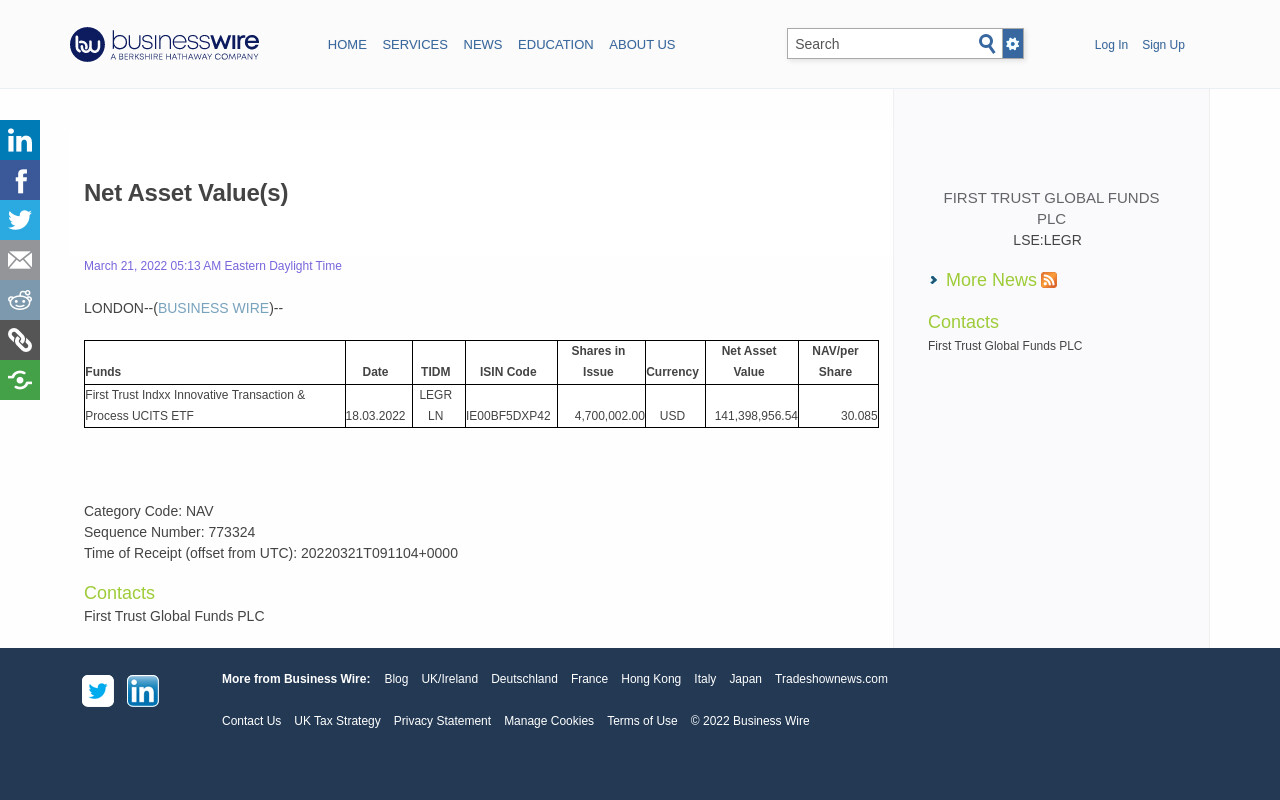Open the Deutschland footer link
Image resolution: width=1280 pixels, height=800 pixels.
pos(524,679)
